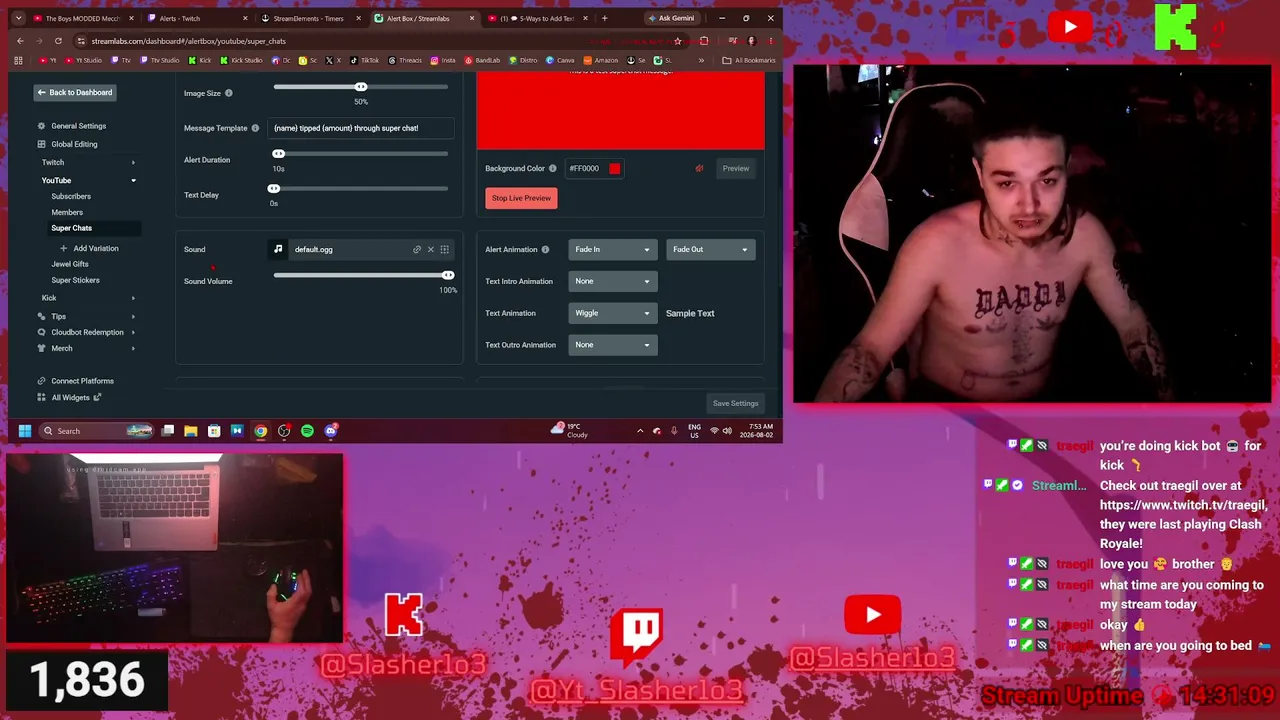The image size is (1280, 720).
Task: Open the Canva bookmark
Action: (x=560, y=60)
